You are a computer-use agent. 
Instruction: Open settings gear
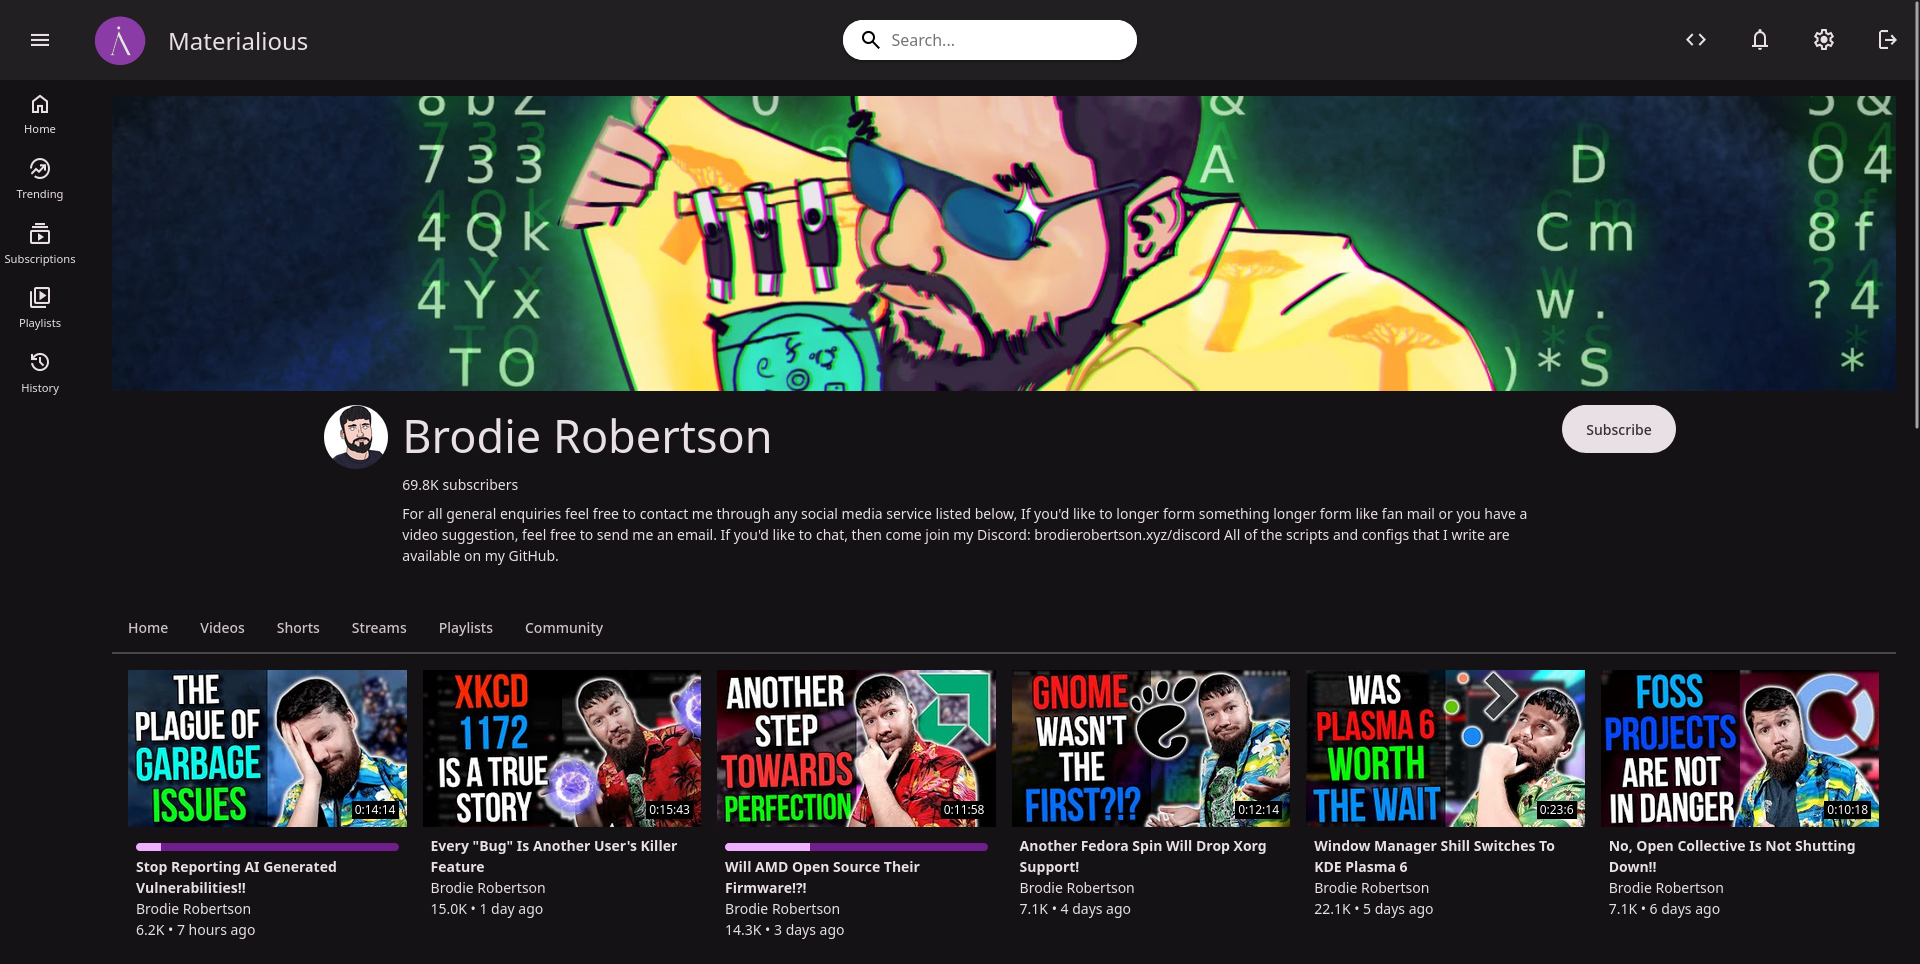click(x=1824, y=40)
